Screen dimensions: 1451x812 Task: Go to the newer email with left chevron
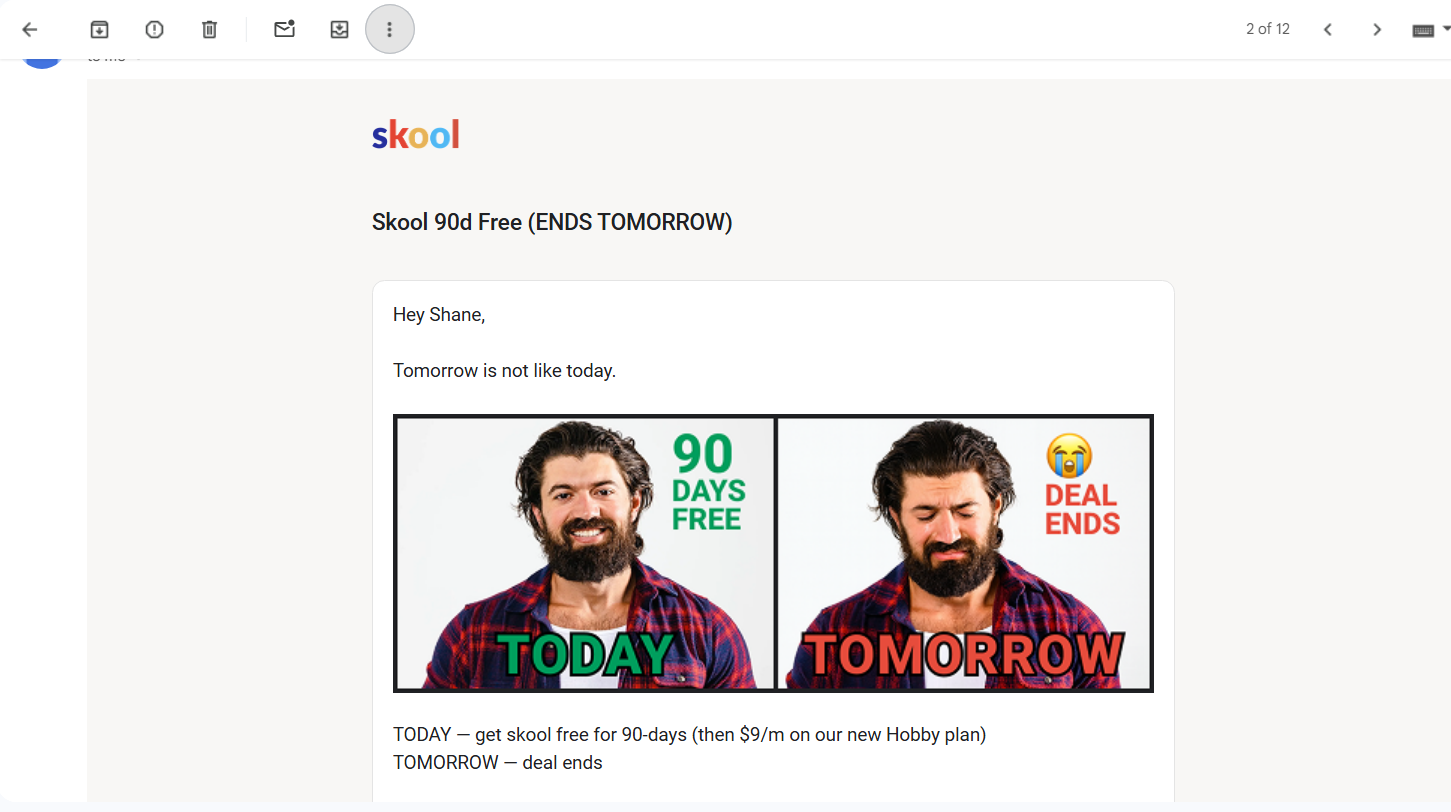pos(1328,30)
